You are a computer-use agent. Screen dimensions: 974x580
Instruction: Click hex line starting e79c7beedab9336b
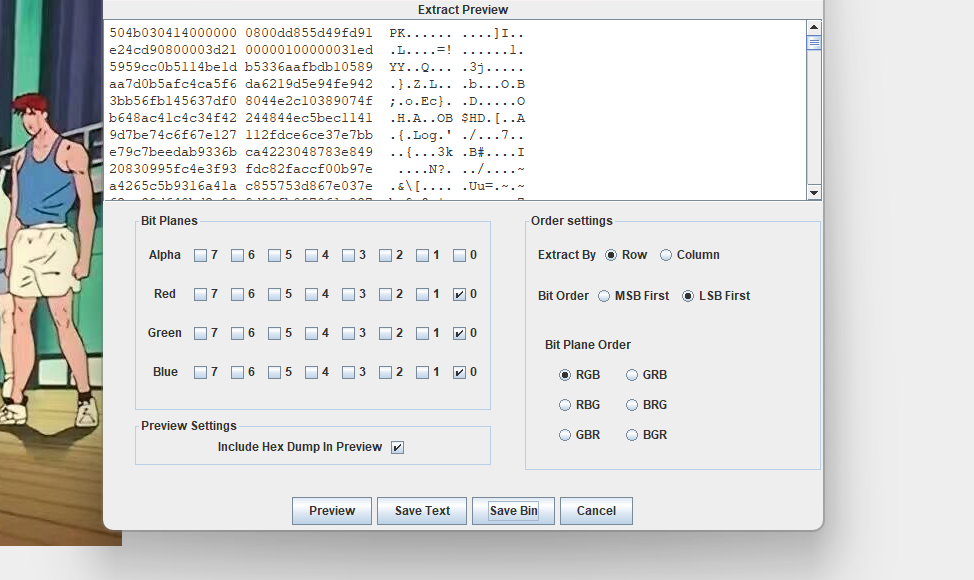[x=317, y=152]
